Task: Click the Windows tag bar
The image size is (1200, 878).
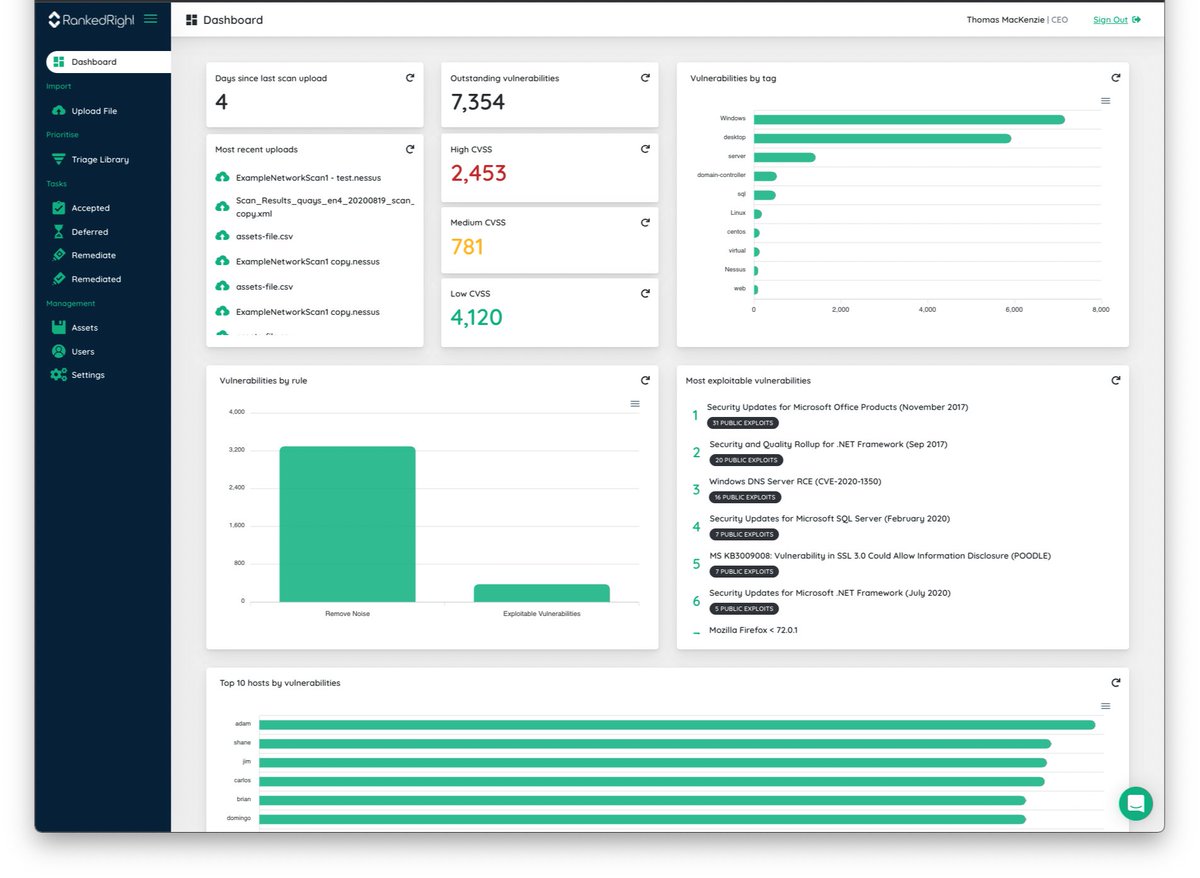Action: pos(909,119)
